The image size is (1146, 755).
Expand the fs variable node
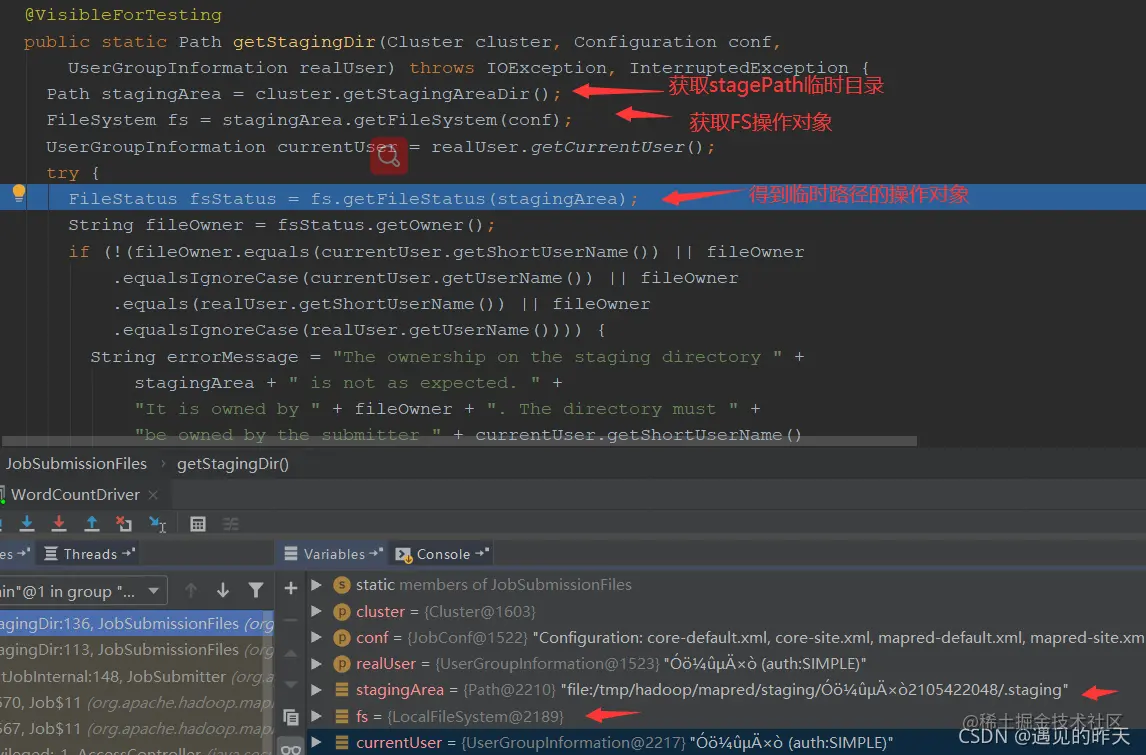[316, 716]
